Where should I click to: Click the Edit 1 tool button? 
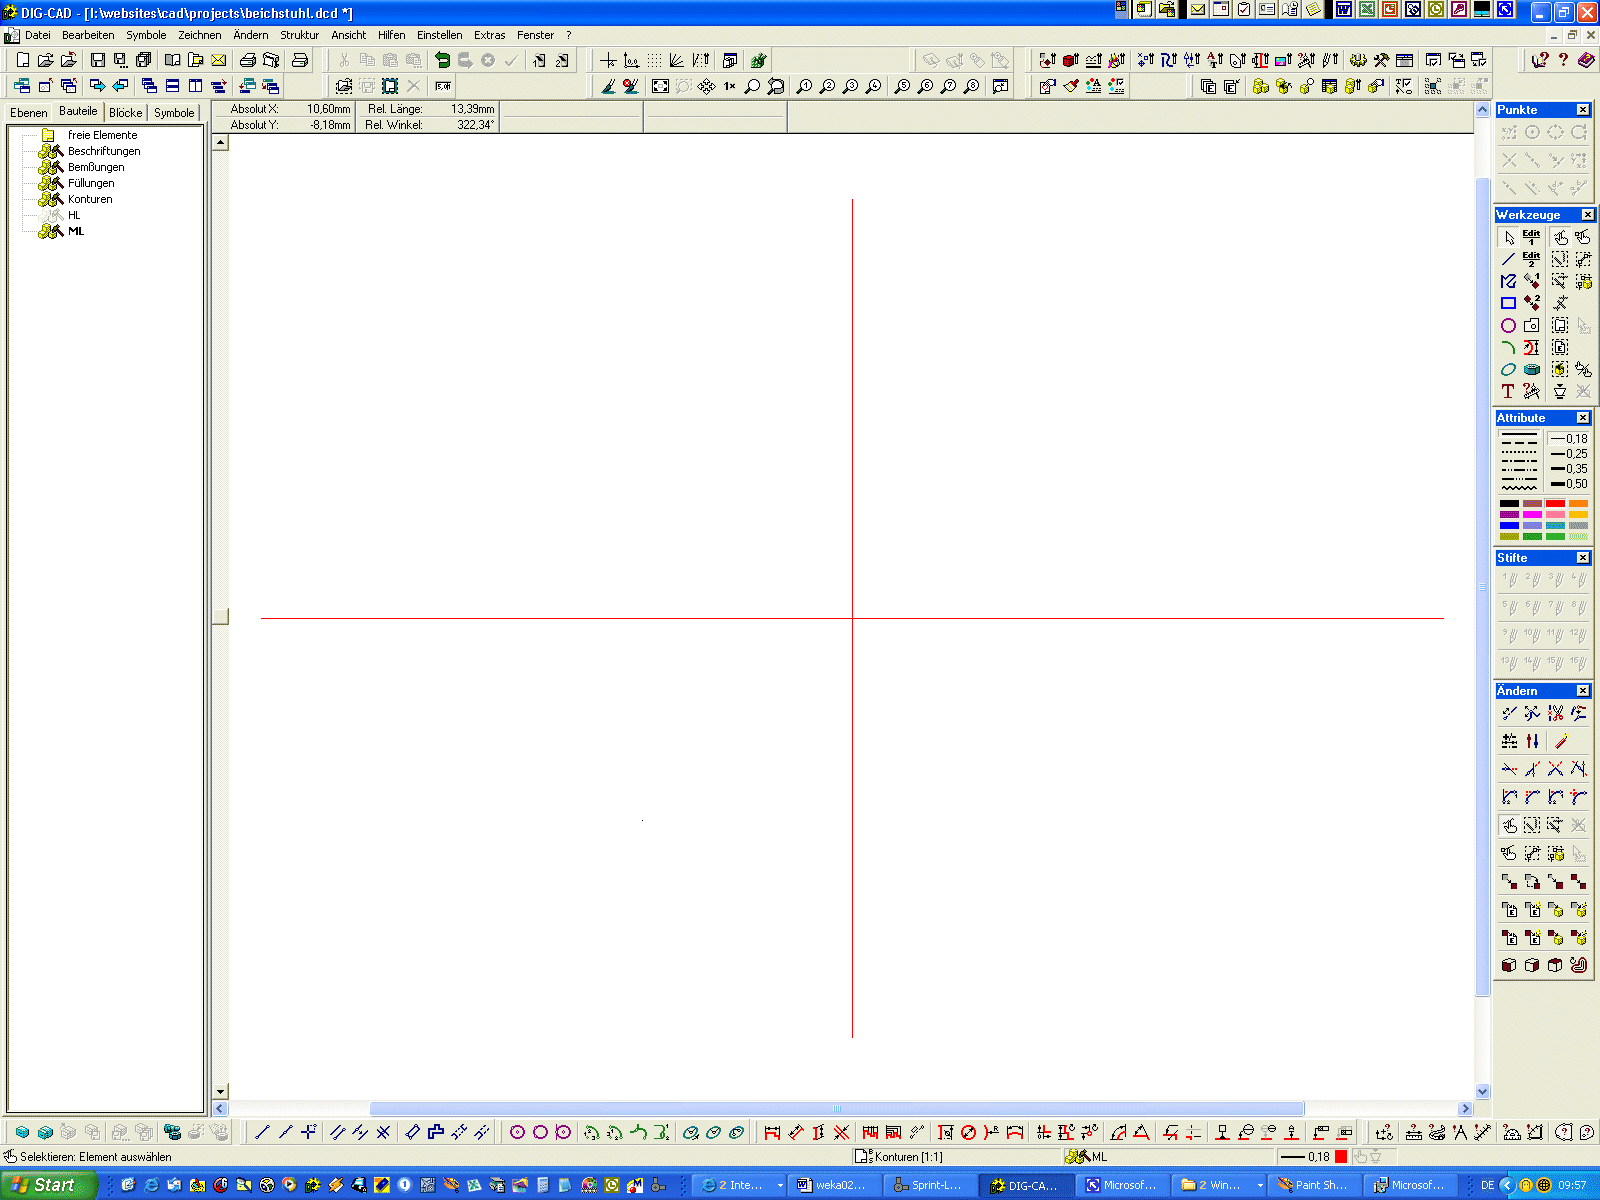point(1531,238)
